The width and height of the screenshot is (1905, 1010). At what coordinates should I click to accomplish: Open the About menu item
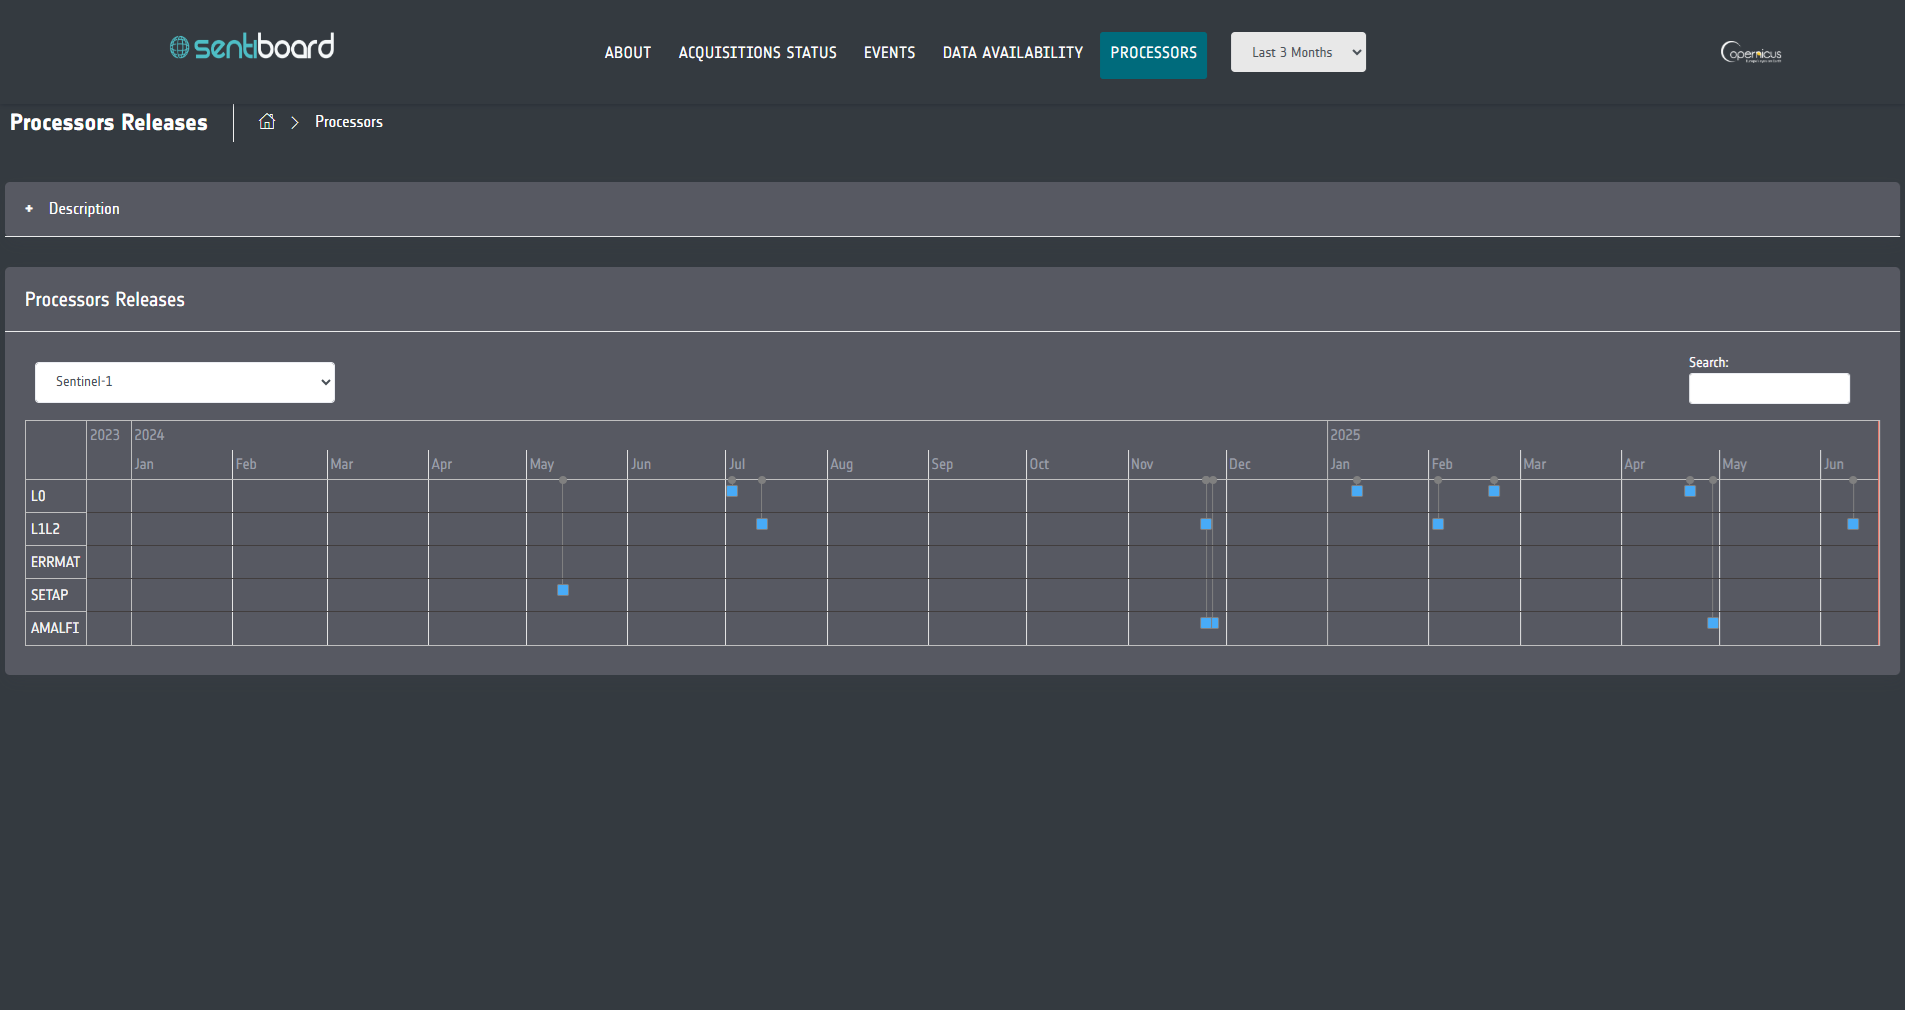coord(627,53)
